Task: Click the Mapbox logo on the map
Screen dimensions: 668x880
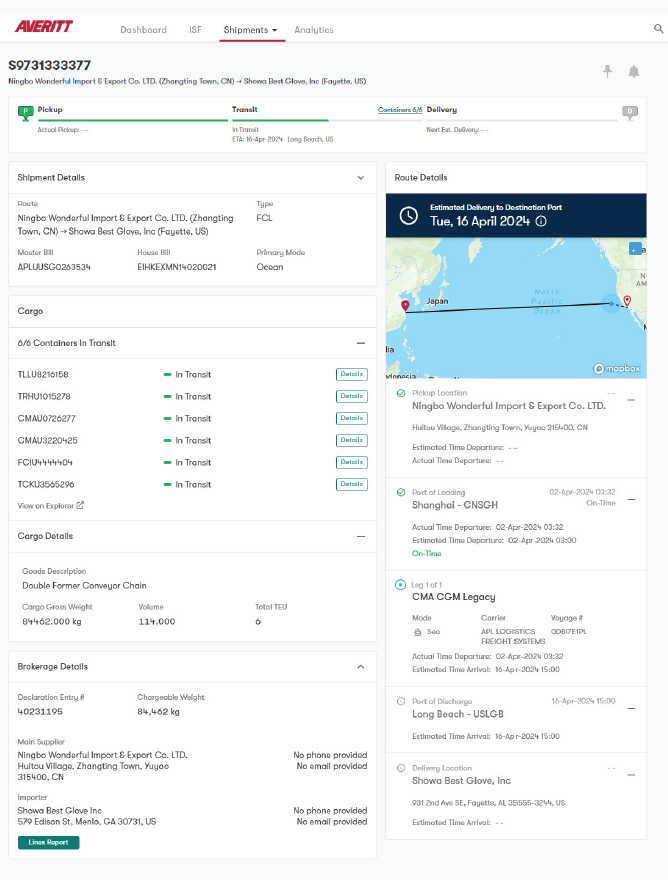Action: pos(617,368)
